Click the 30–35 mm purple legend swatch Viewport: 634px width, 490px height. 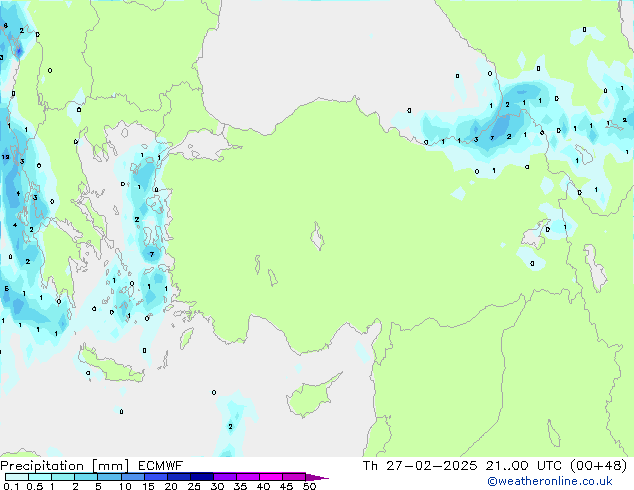[224, 477]
